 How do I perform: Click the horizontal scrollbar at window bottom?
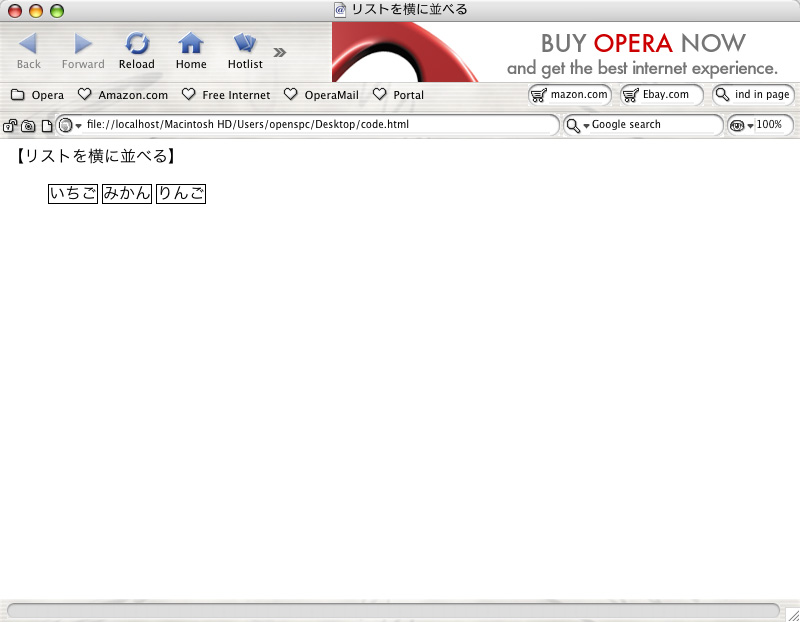click(393, 610)
